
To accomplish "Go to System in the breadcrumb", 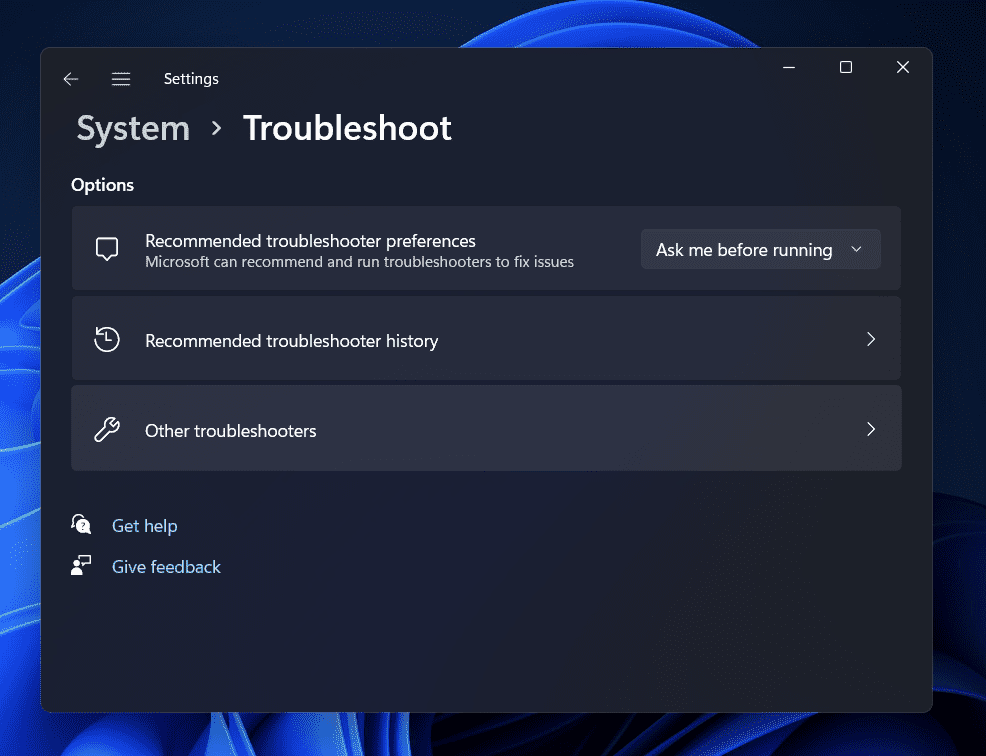I will tap(133, 129).
